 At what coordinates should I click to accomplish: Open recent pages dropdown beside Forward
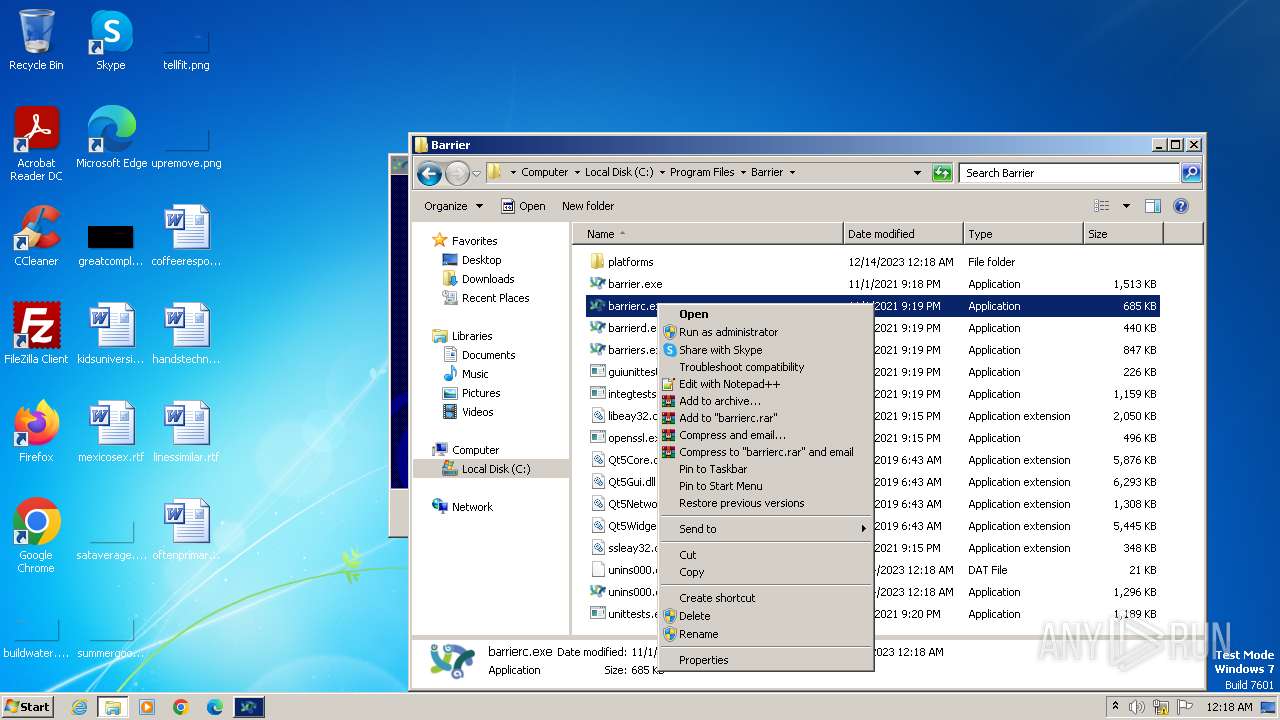pos(476,173)
